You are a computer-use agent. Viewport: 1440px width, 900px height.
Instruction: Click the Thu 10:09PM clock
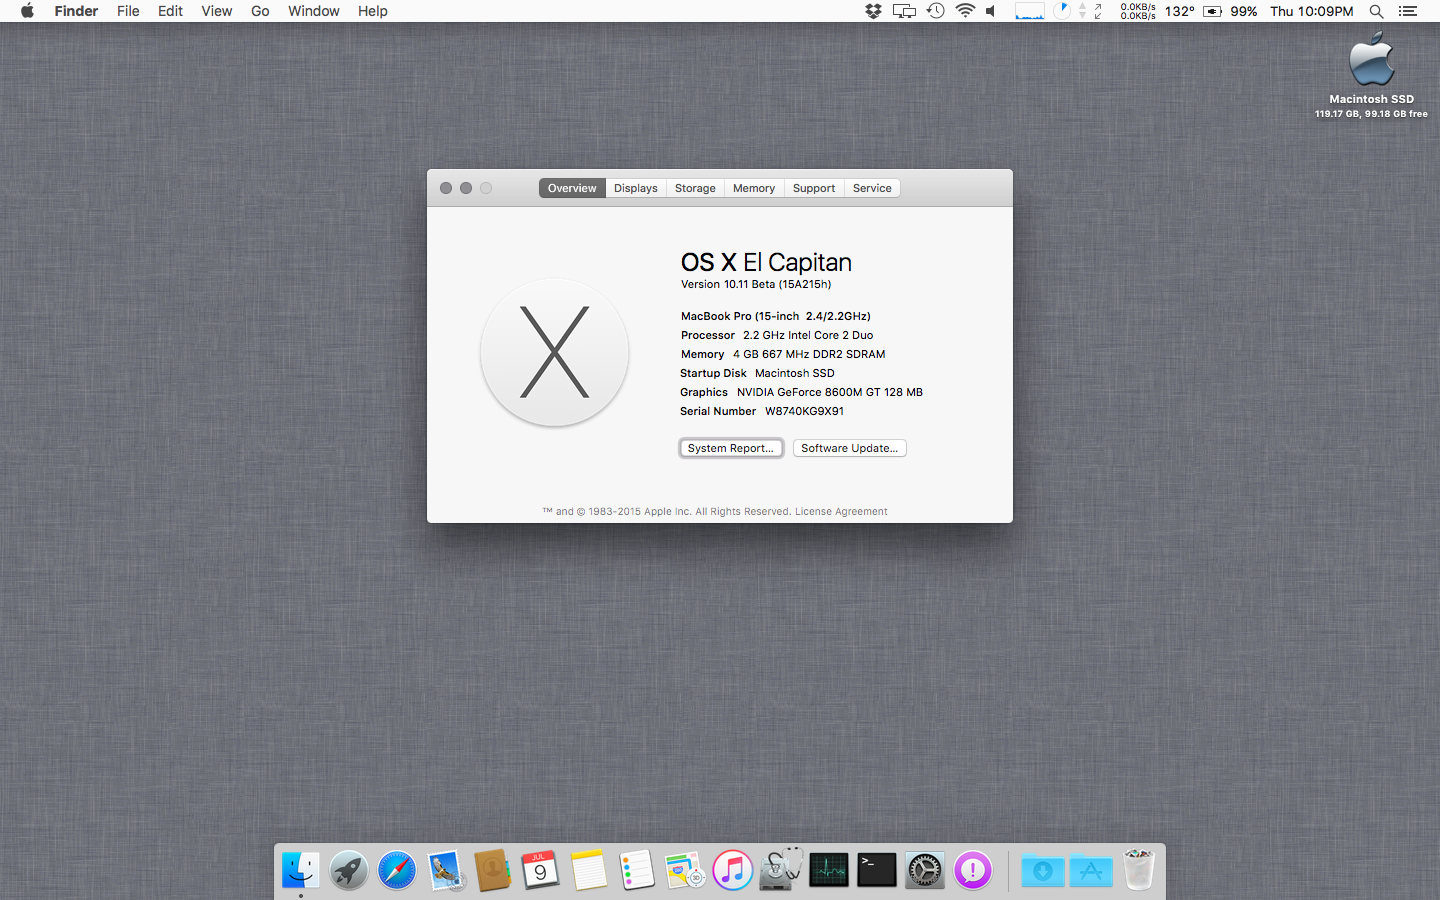1312,11
